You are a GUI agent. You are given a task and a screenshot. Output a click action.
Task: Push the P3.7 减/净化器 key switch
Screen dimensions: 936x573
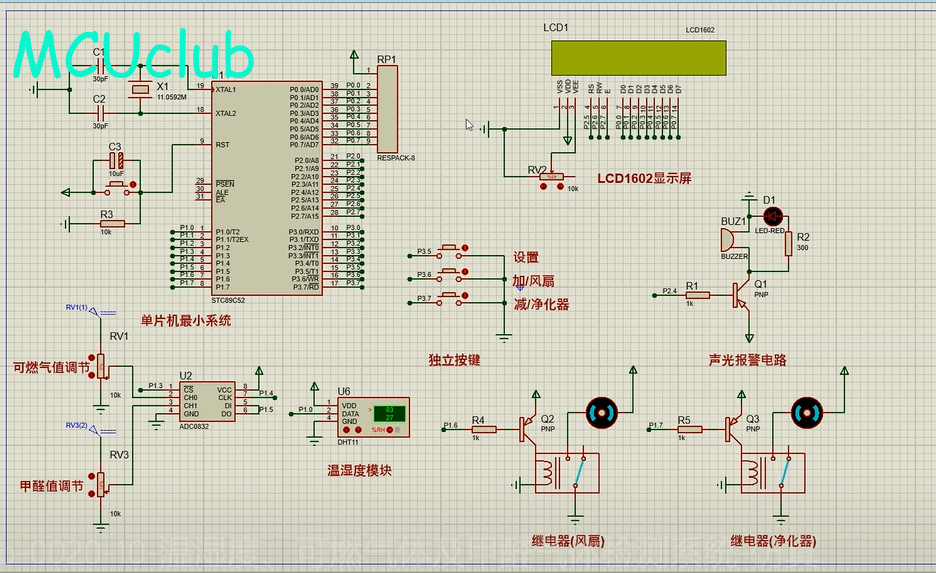[449, 299]
